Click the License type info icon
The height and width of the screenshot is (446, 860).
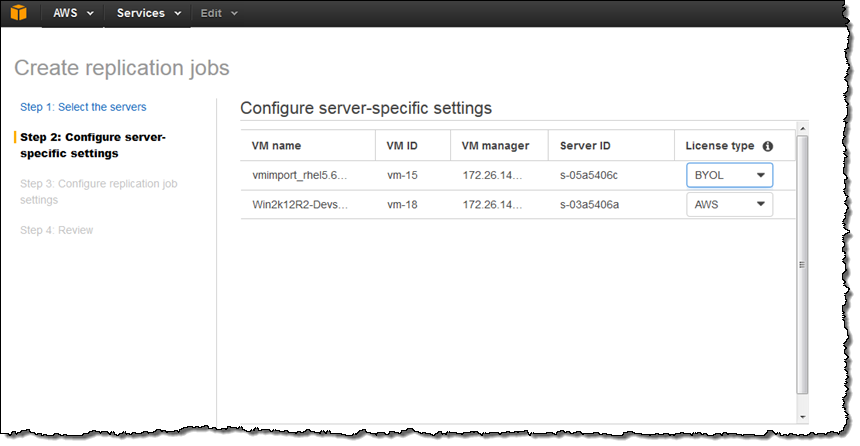(x=768, y=146)
